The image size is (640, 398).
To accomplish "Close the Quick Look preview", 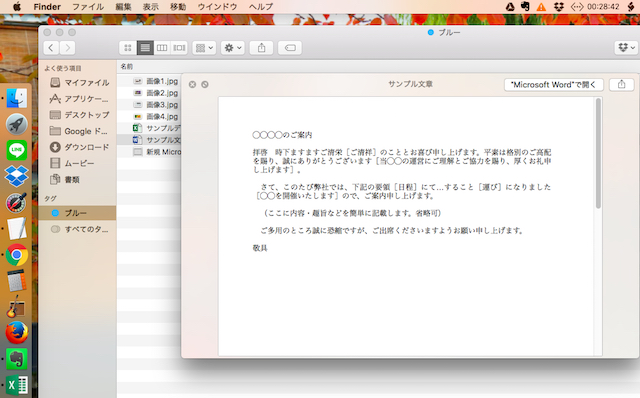I will coord(192,84).
